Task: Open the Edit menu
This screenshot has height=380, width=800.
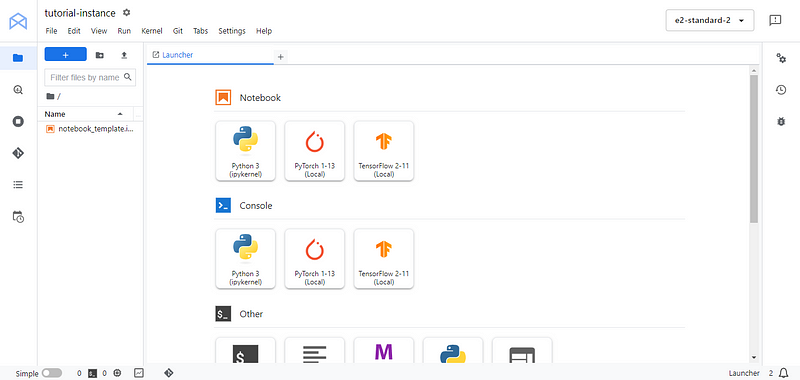Action: pyautogui.click(x=74, y=31)
